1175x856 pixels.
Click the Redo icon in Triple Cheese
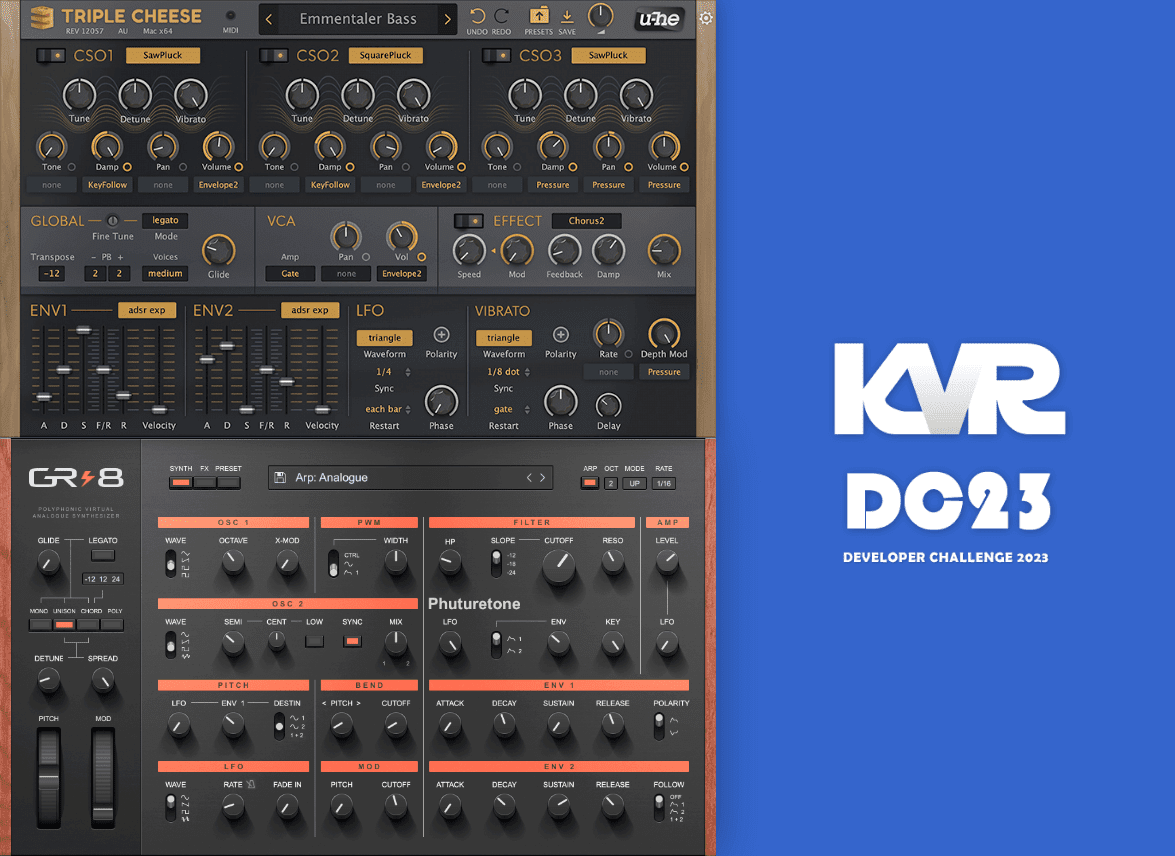pyautogui.click(x=501, y=17)
